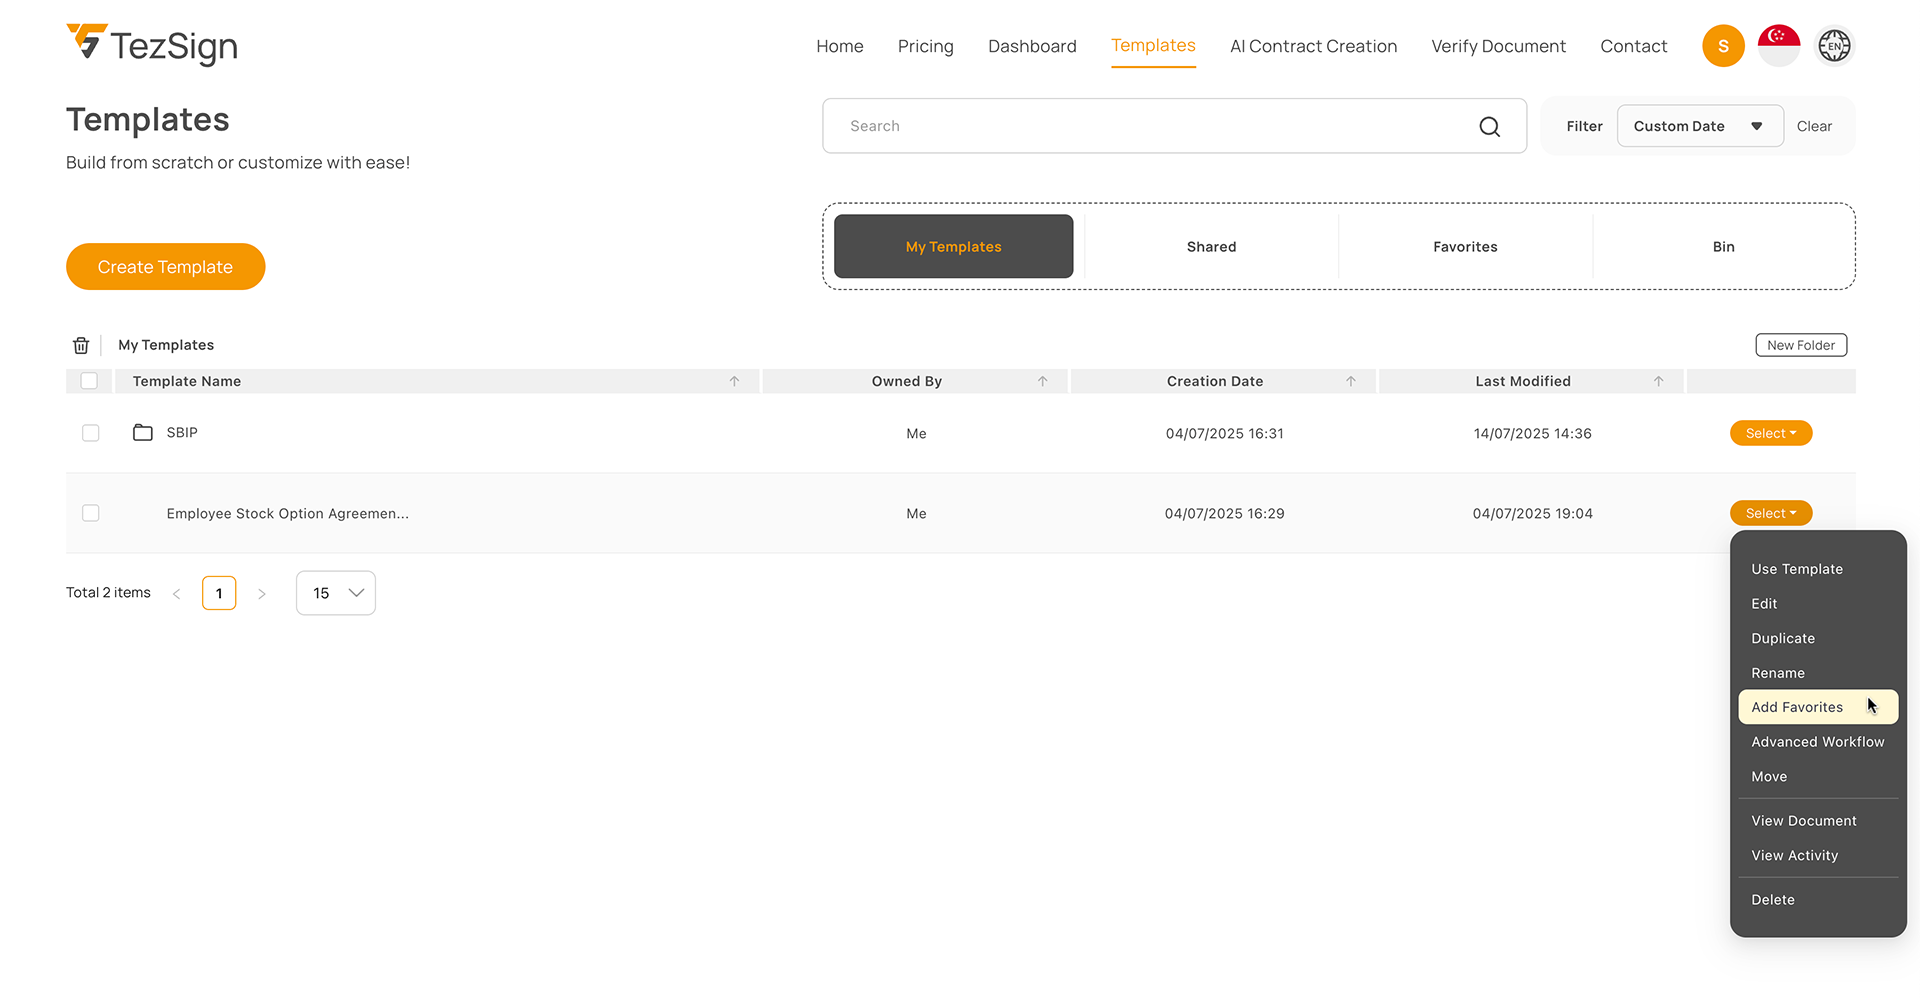Screen dimensions: 1920x1000
Task: Click the trash bin delete icon
Action: pyautogui.click(x=81, y=346)
